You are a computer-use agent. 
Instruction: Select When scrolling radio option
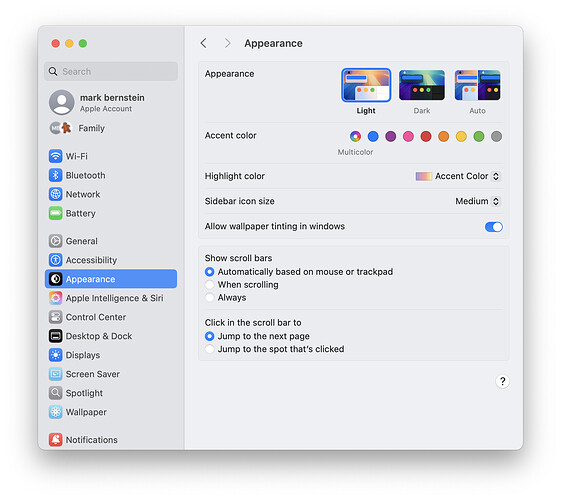pos(209,285)
